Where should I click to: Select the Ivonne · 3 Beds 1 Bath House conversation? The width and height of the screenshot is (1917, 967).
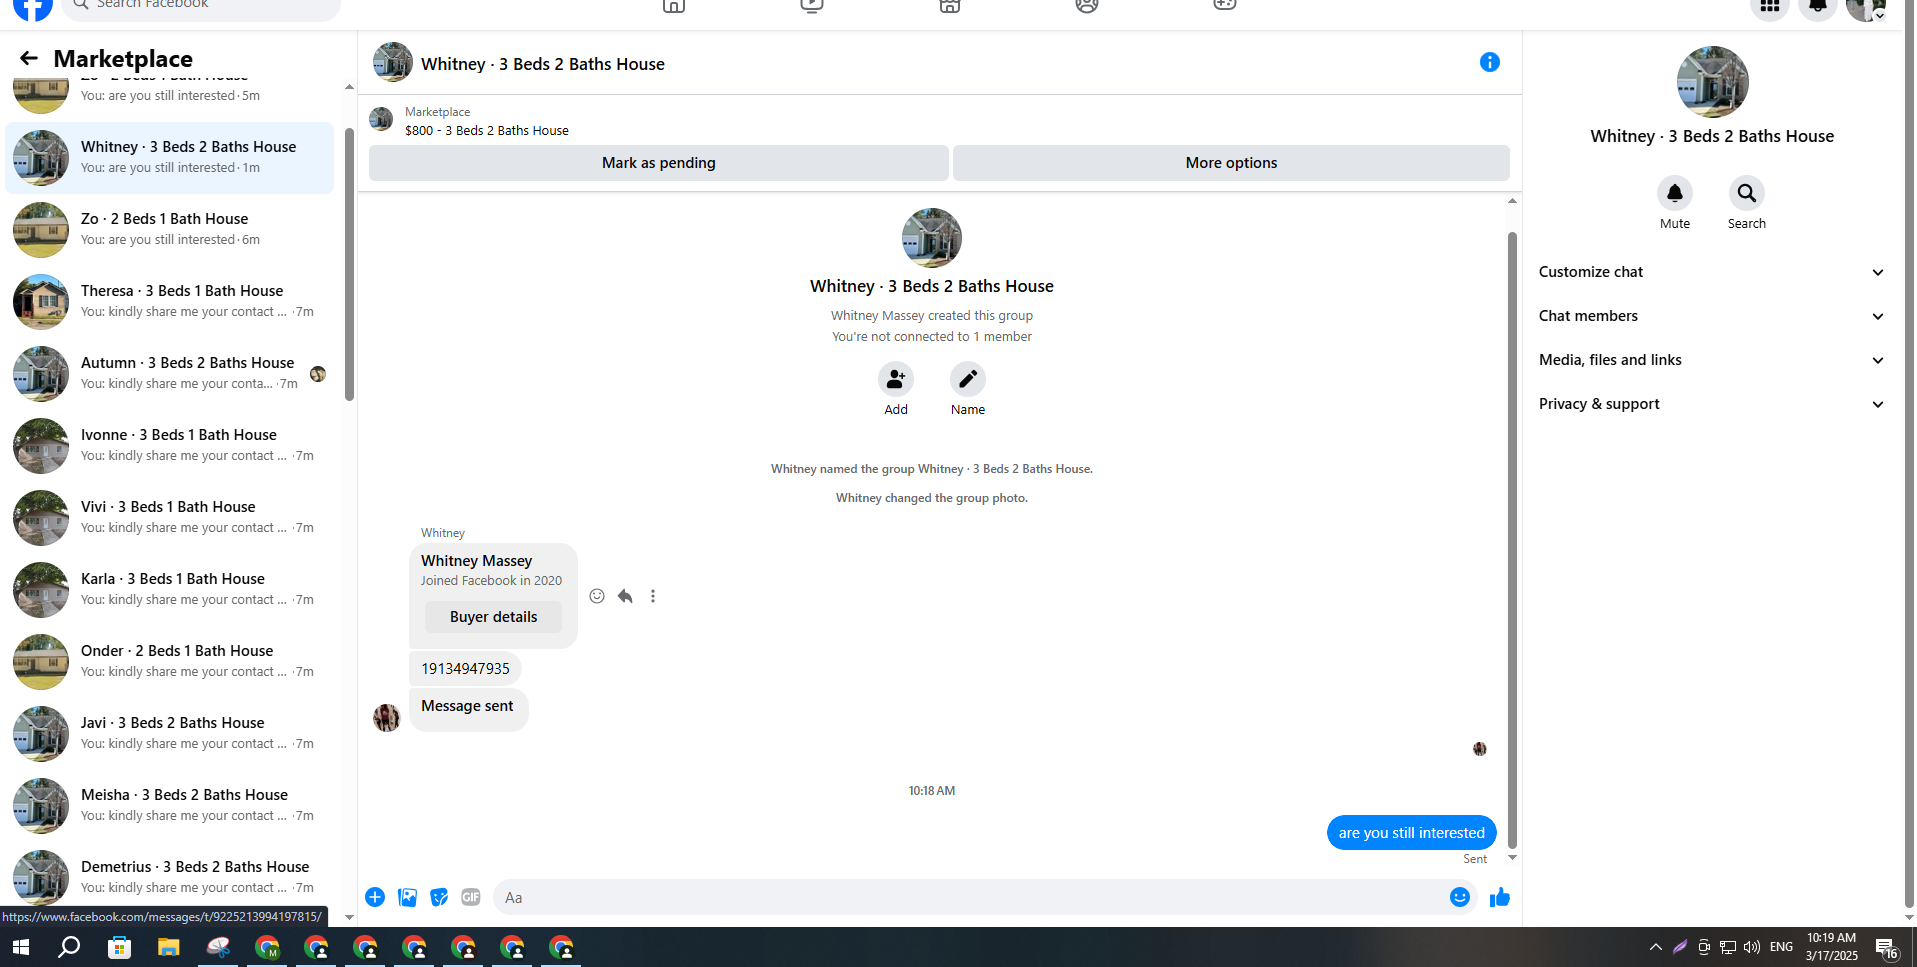[x=170, y=445]
